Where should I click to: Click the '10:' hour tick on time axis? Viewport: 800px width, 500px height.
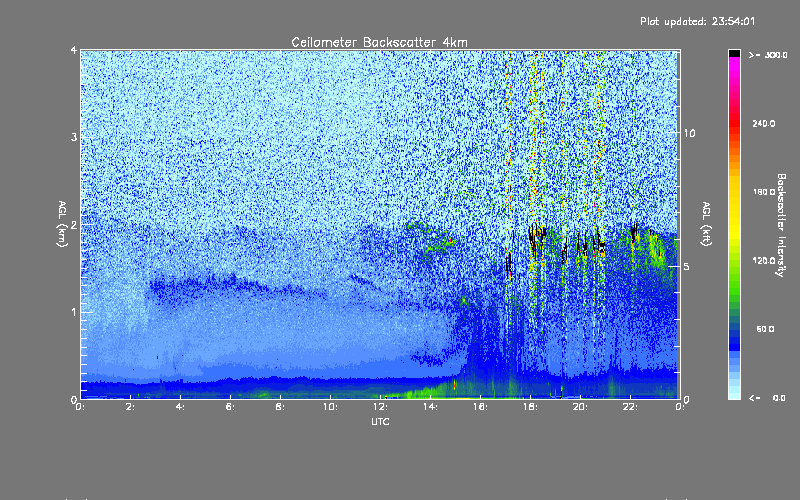[x=331, y=407]
